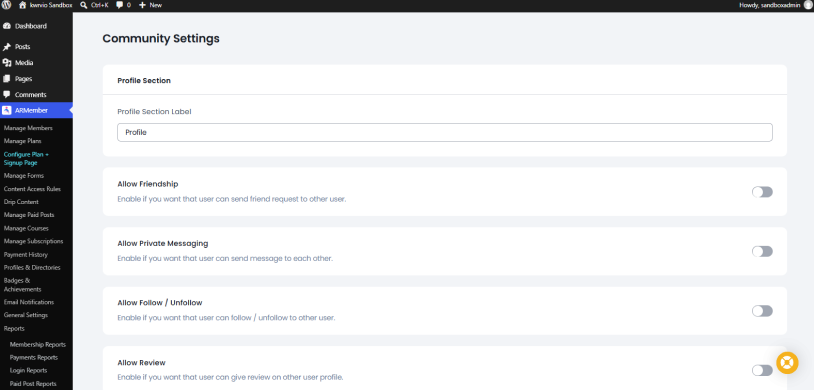The image size is (814, 390).
Task: Click the plus New icon
Action: pyautogui.click(x=142, y=5)
